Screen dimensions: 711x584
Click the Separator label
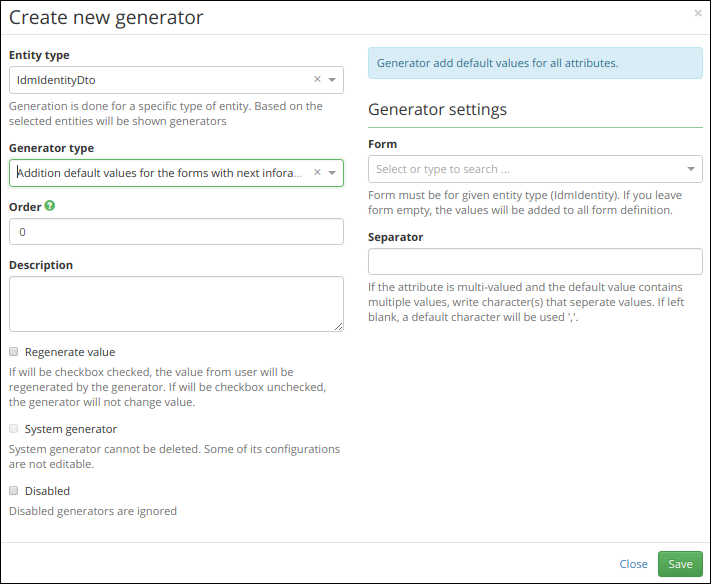tap(395, 237)
